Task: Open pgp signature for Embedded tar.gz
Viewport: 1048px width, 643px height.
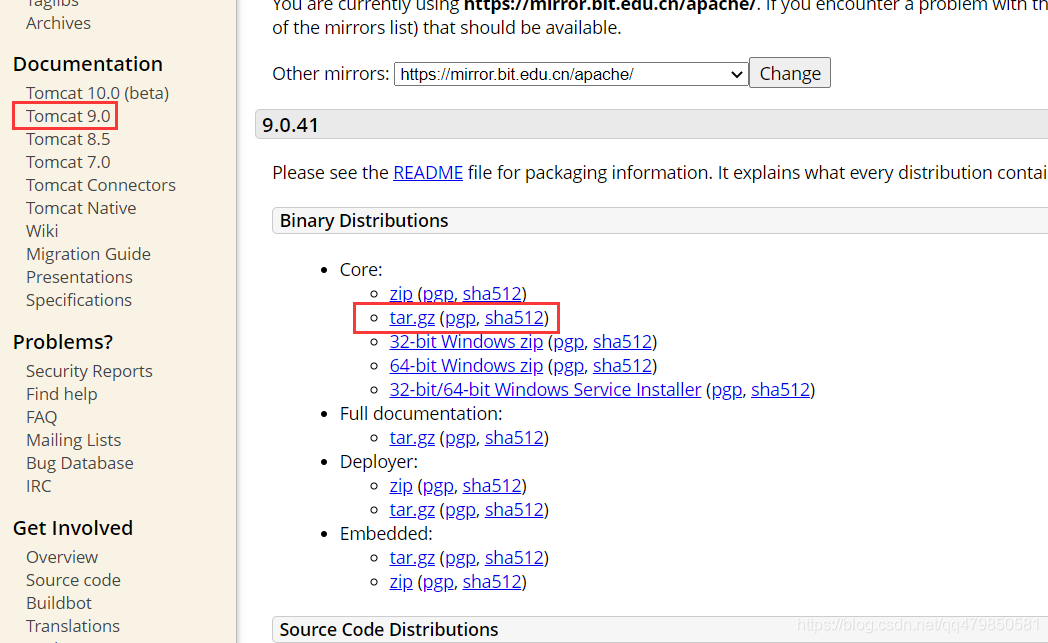Action: pyautogui.click(x=460, y=558)
